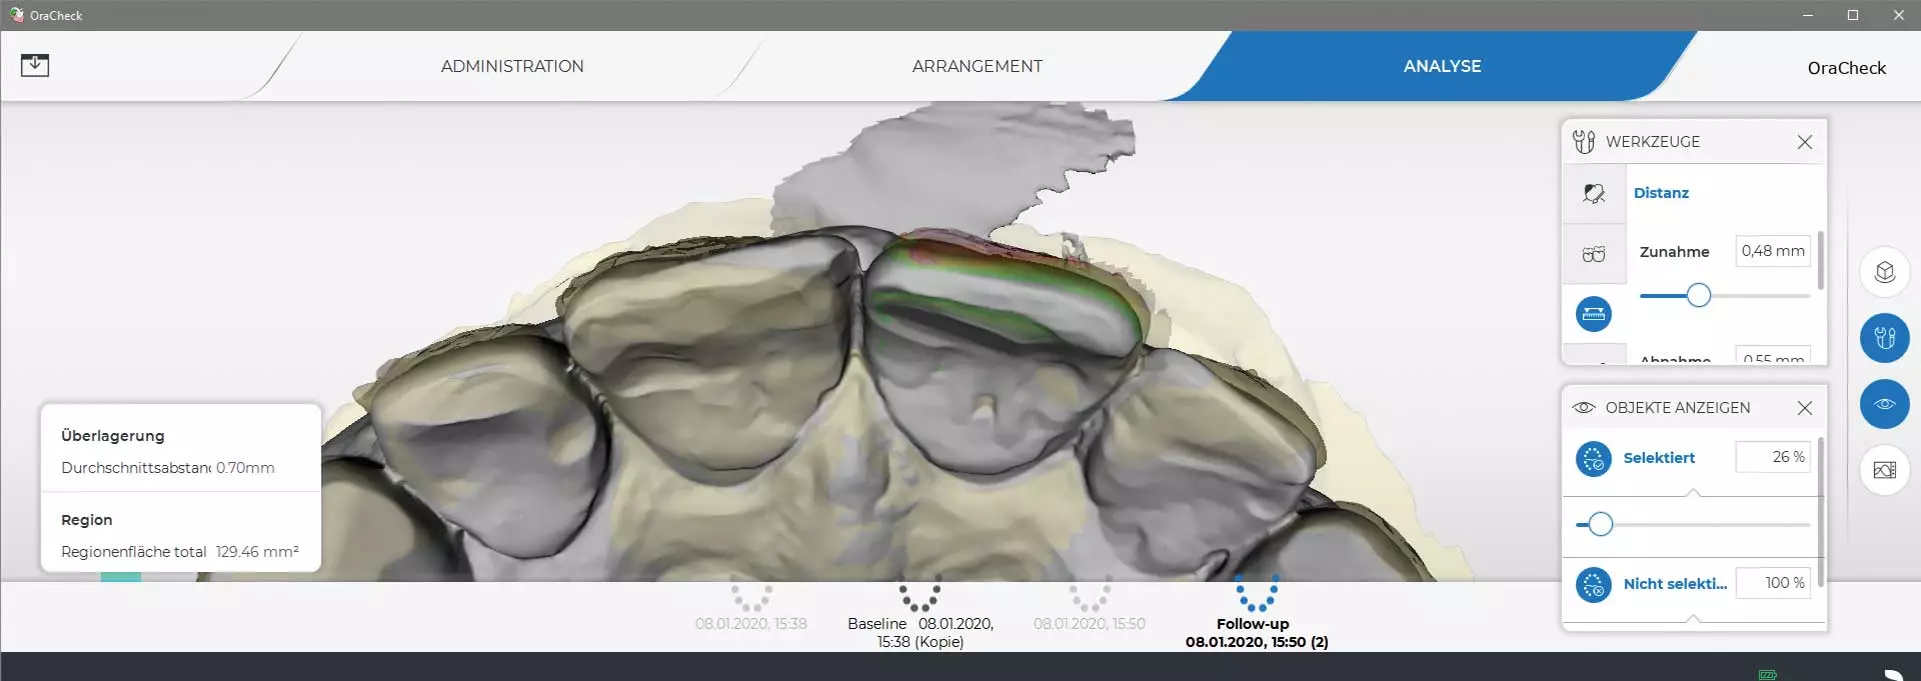Select the teeth tool icon in Werkzeuge
1921x681 pixels.
(x=1594, y=254)
